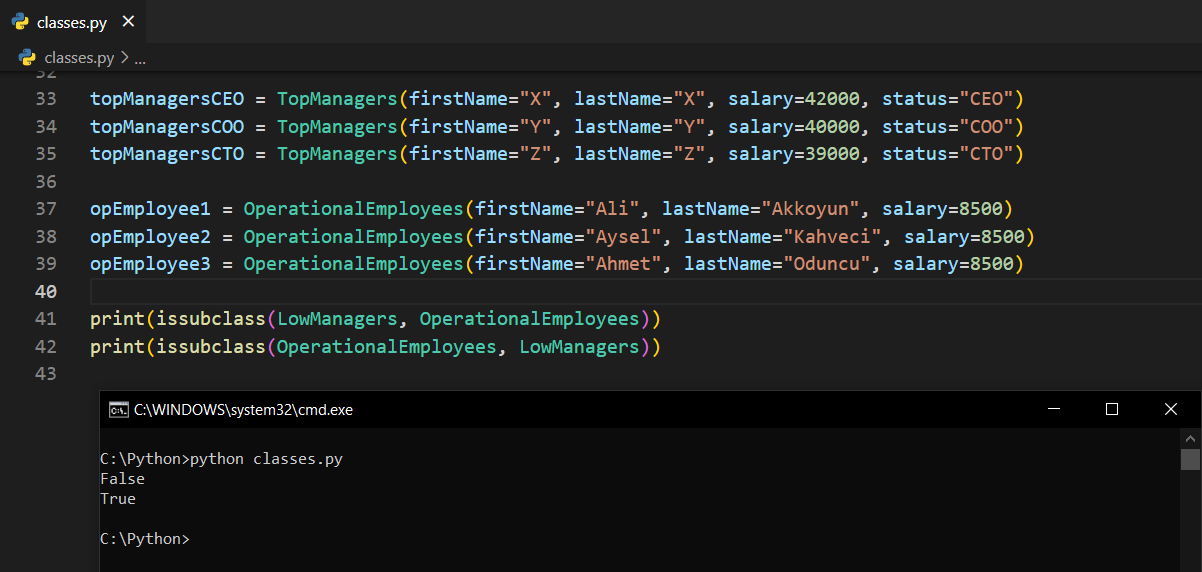Click the Python file icon in classes.py tab
Screen dimensions: 1202x572
point(20,22)
